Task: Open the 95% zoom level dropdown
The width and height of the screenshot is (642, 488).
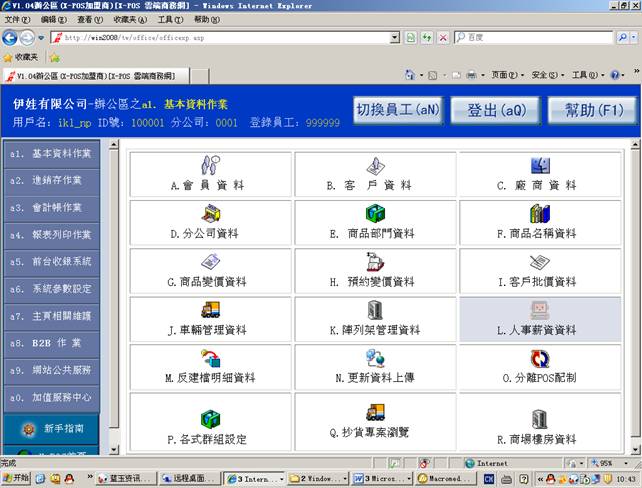Action: pos(612,464)
